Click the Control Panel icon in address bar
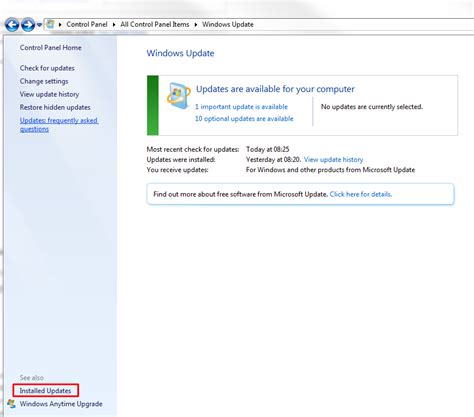474x417 pixels. click(x=51, y=24)
